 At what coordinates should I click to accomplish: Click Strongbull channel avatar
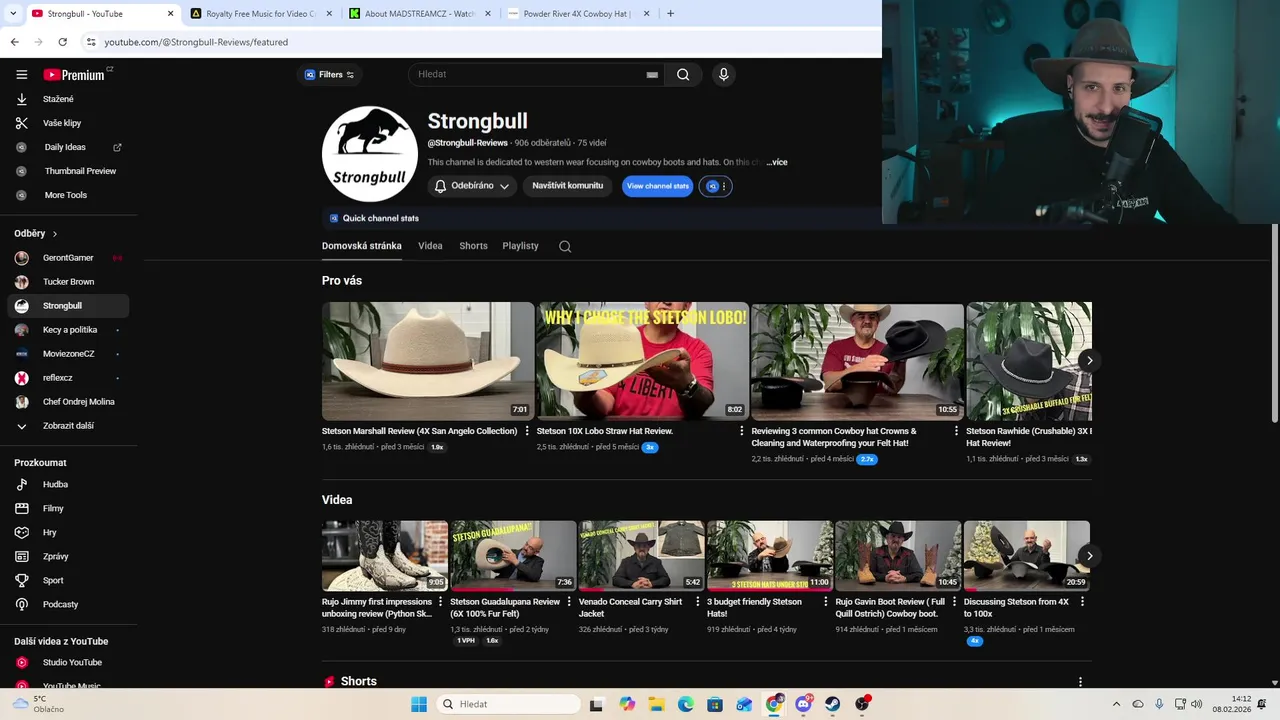(x=370, y=154)
